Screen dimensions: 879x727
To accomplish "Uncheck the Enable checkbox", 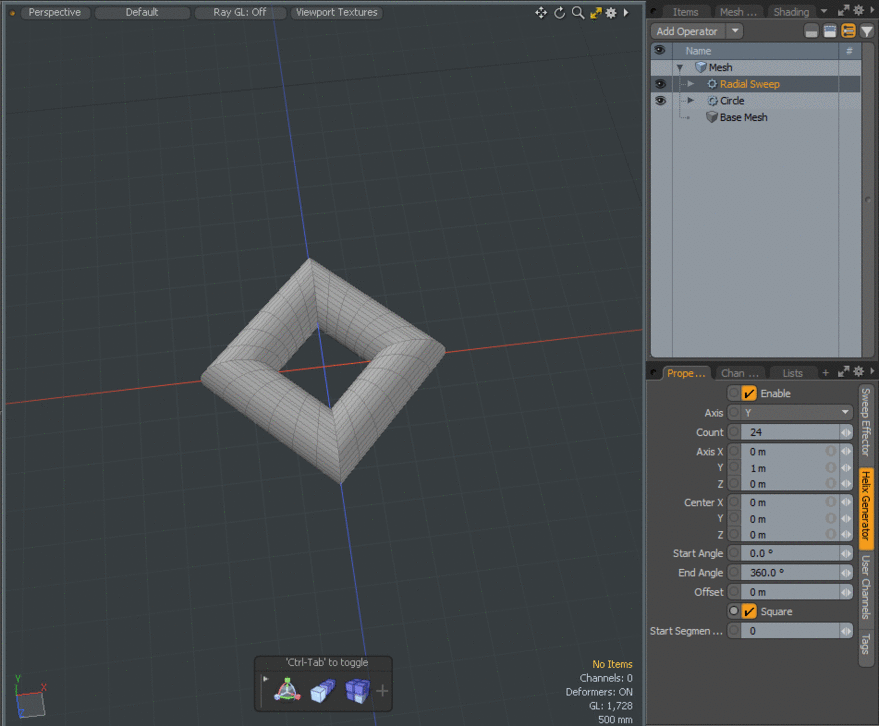I will click(749, 393).
